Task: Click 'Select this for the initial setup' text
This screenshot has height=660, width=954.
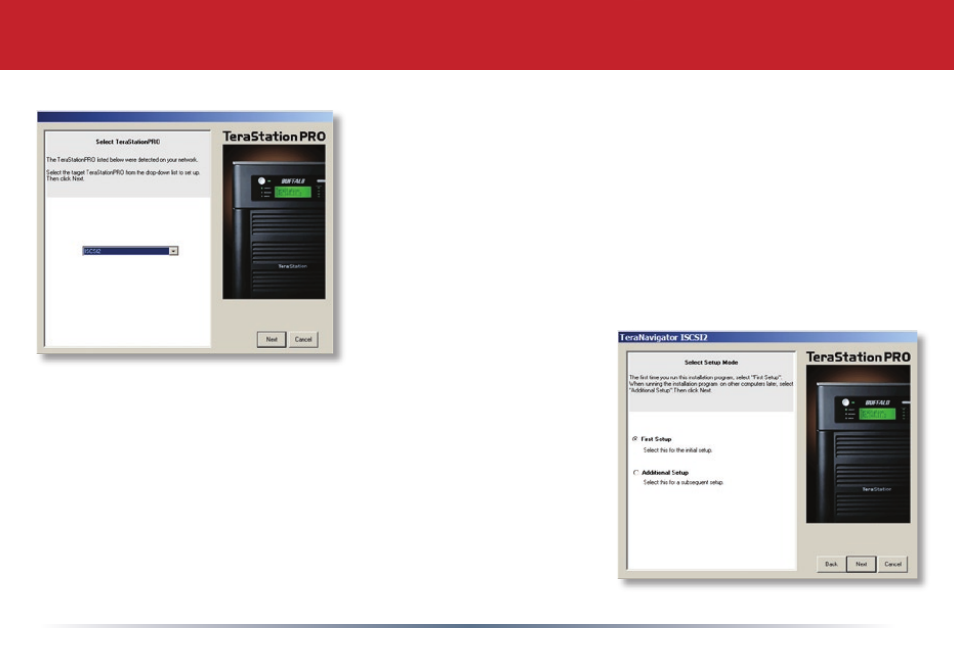Action: 677,450
